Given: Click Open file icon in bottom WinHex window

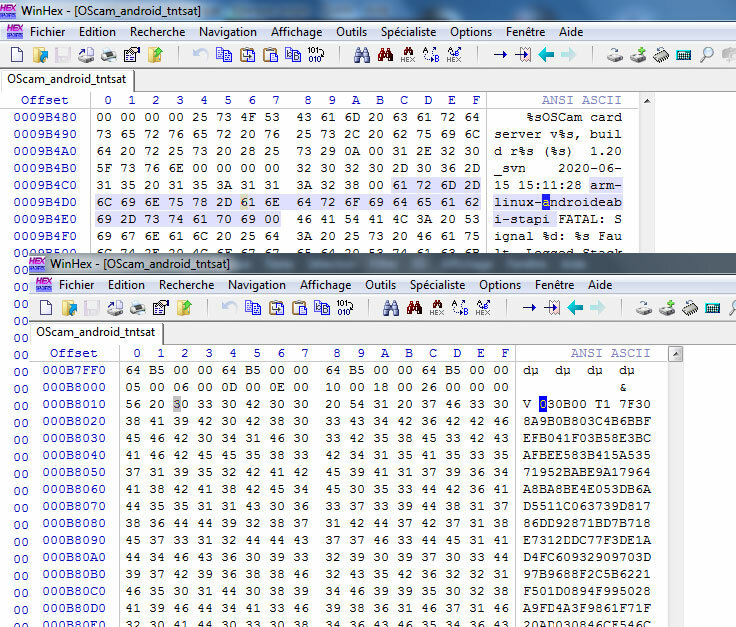Looking at the screenshot, I should [x=69, y=308].
